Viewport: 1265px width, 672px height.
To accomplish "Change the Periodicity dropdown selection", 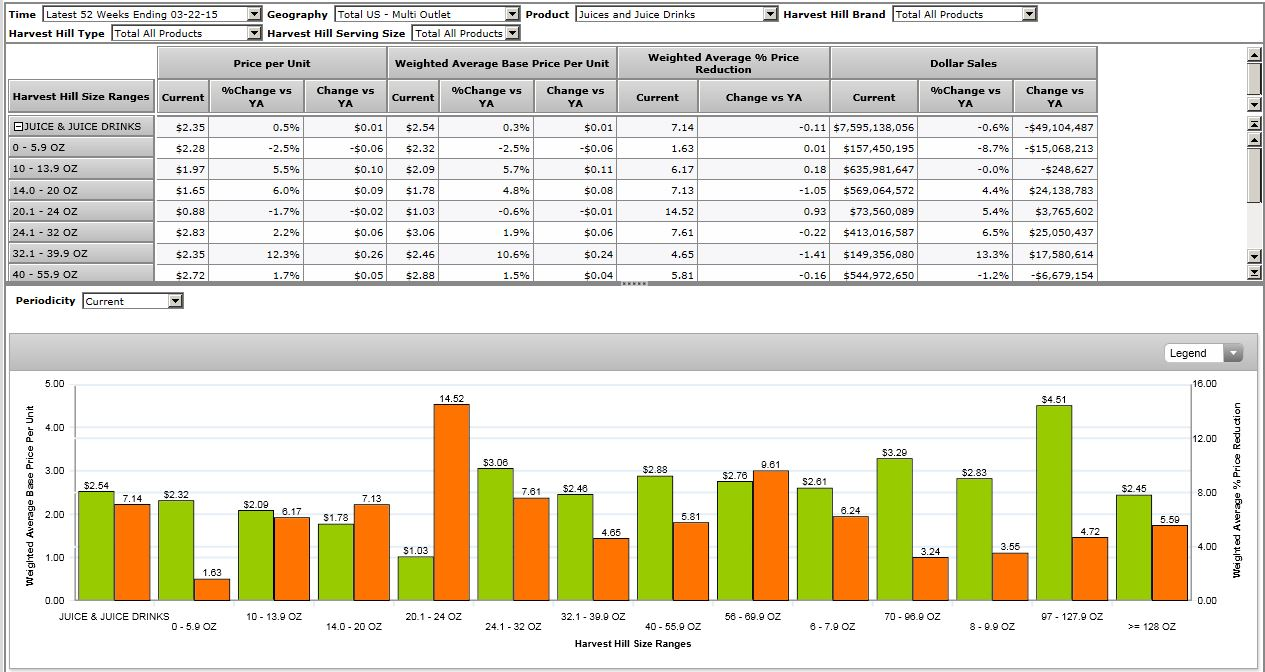I will click(x=176, y=301).
